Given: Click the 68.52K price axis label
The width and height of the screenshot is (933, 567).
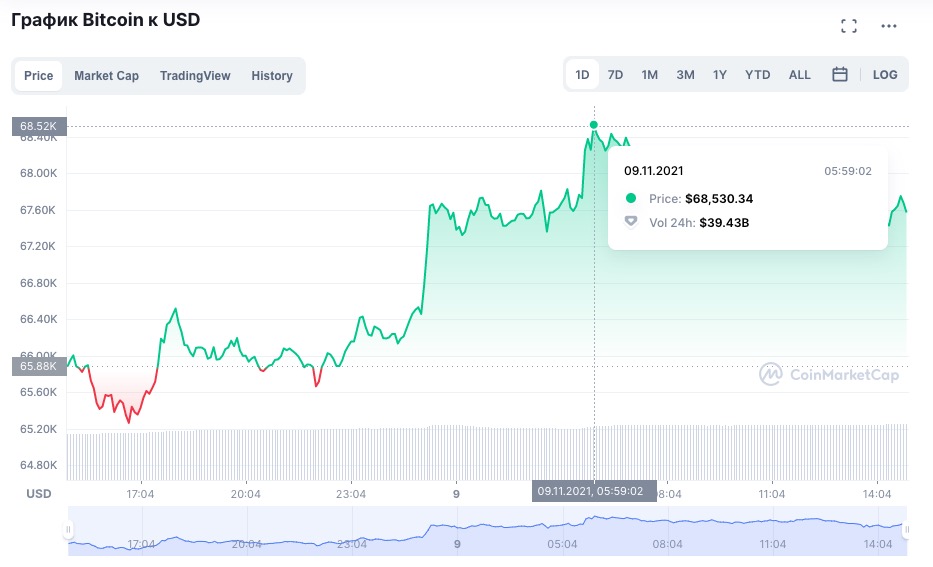Looking at the screenshot, I should click(39, 126).
